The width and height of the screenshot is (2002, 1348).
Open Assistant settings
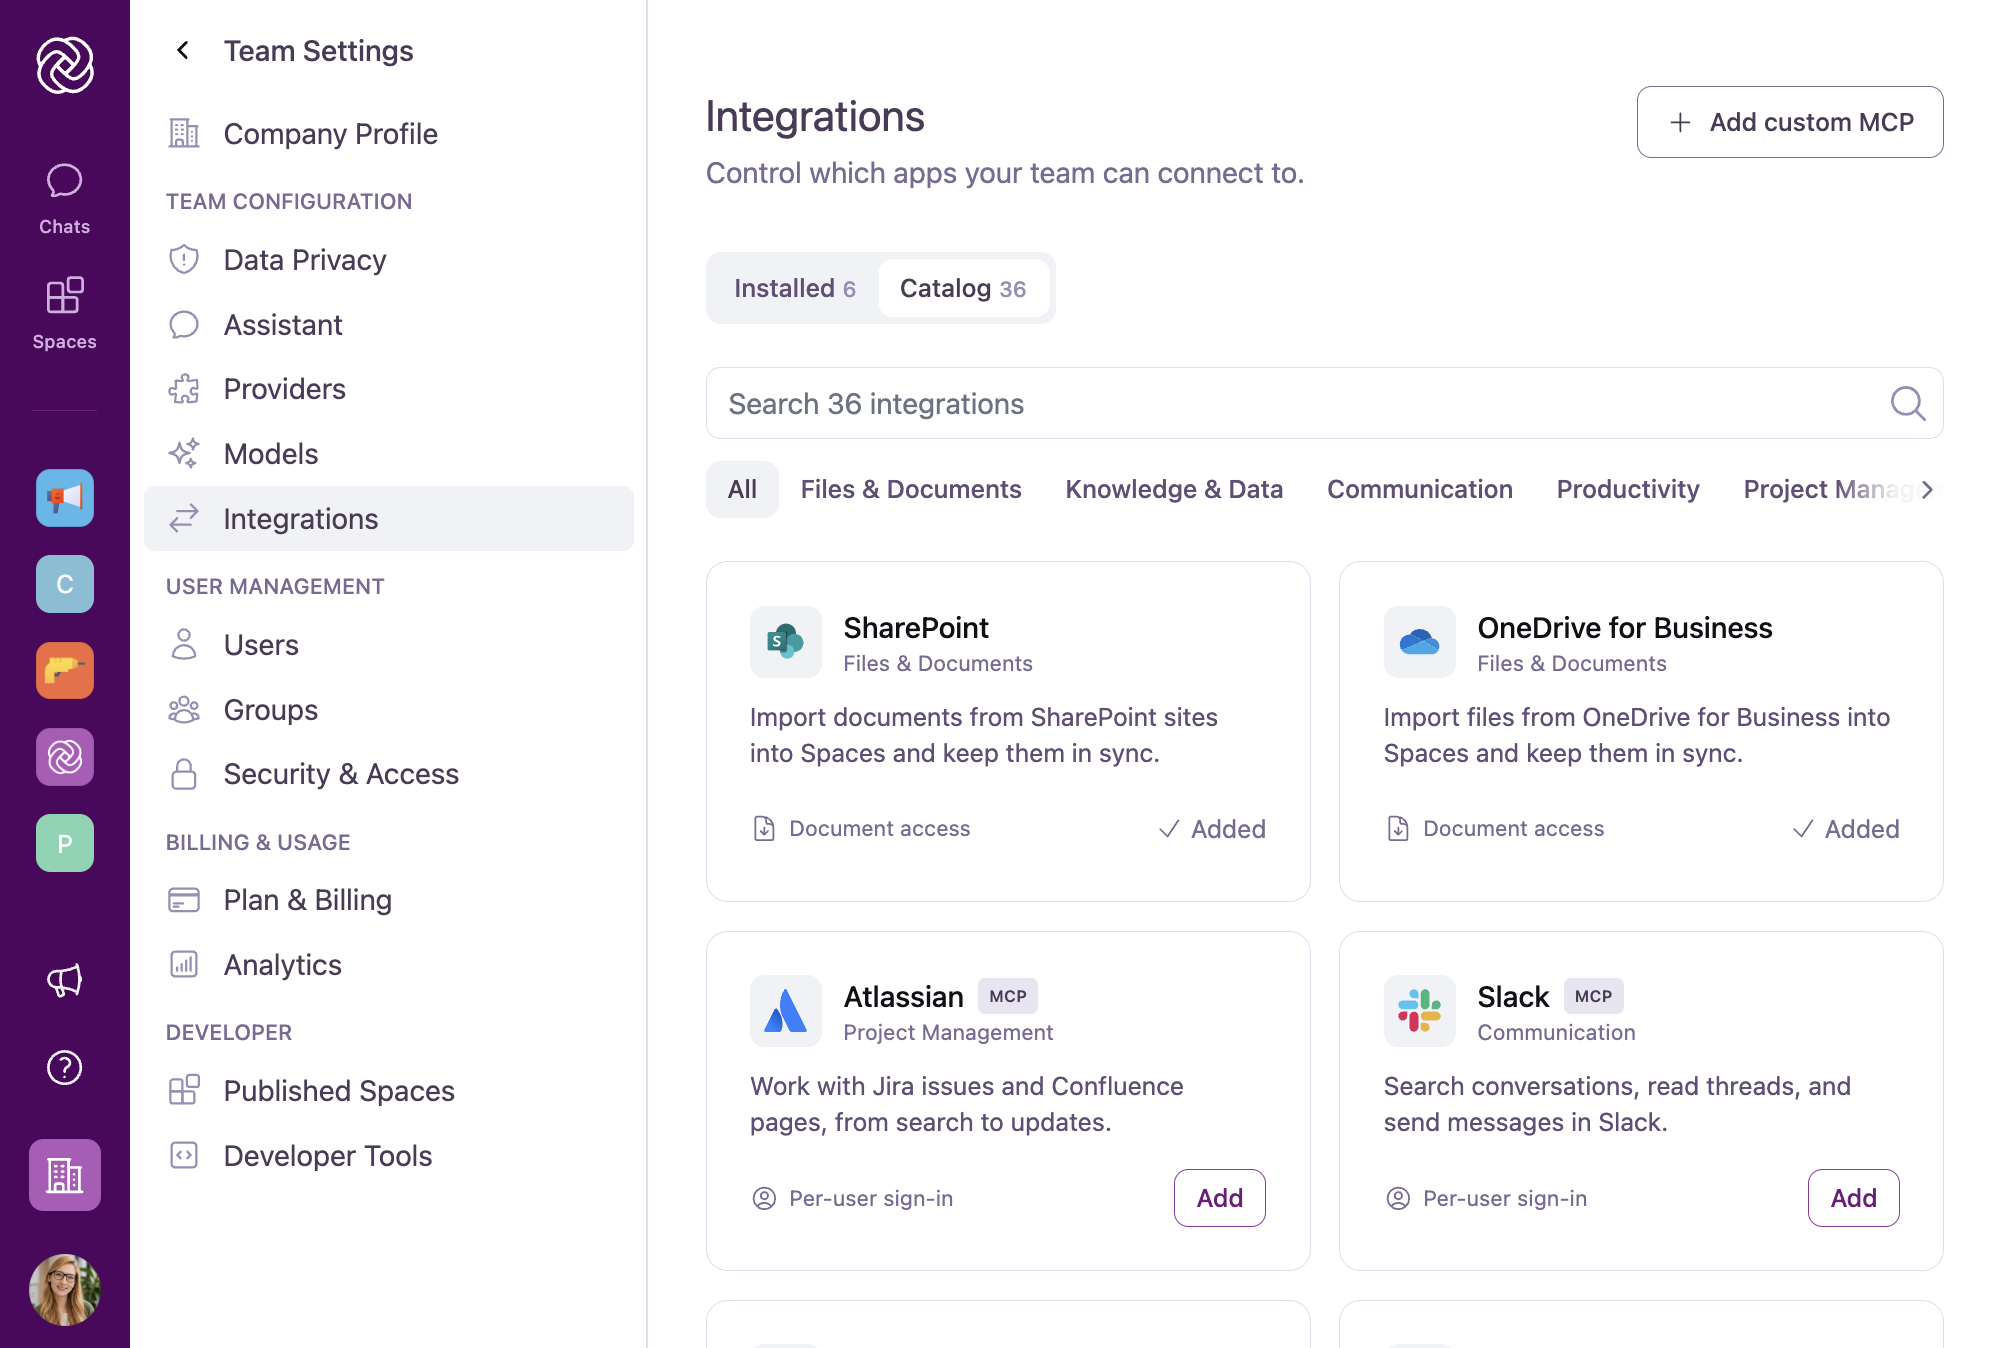389,325
